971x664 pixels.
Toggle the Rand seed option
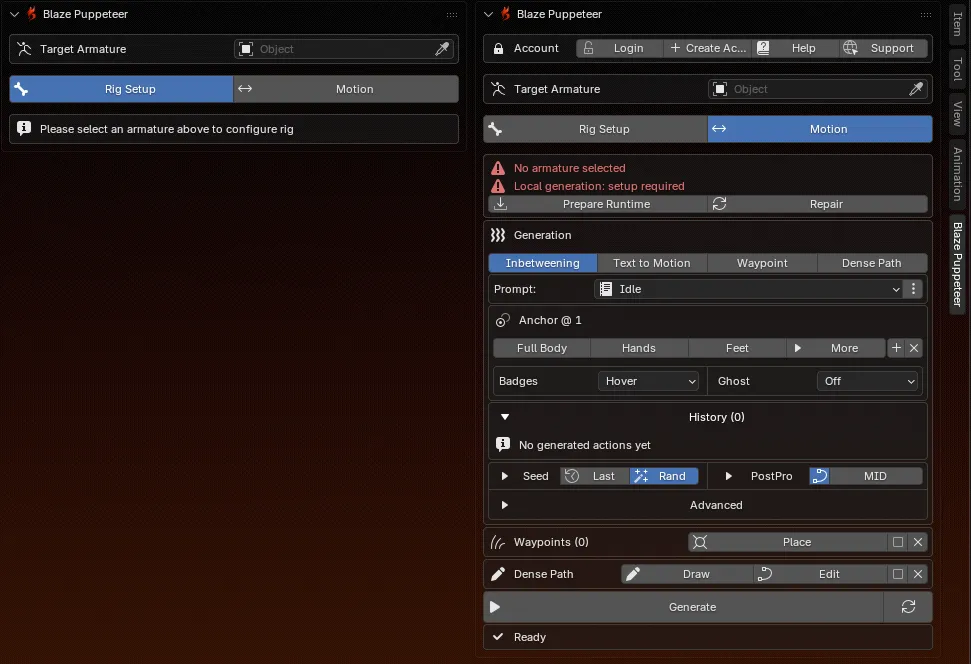(664, 476)
